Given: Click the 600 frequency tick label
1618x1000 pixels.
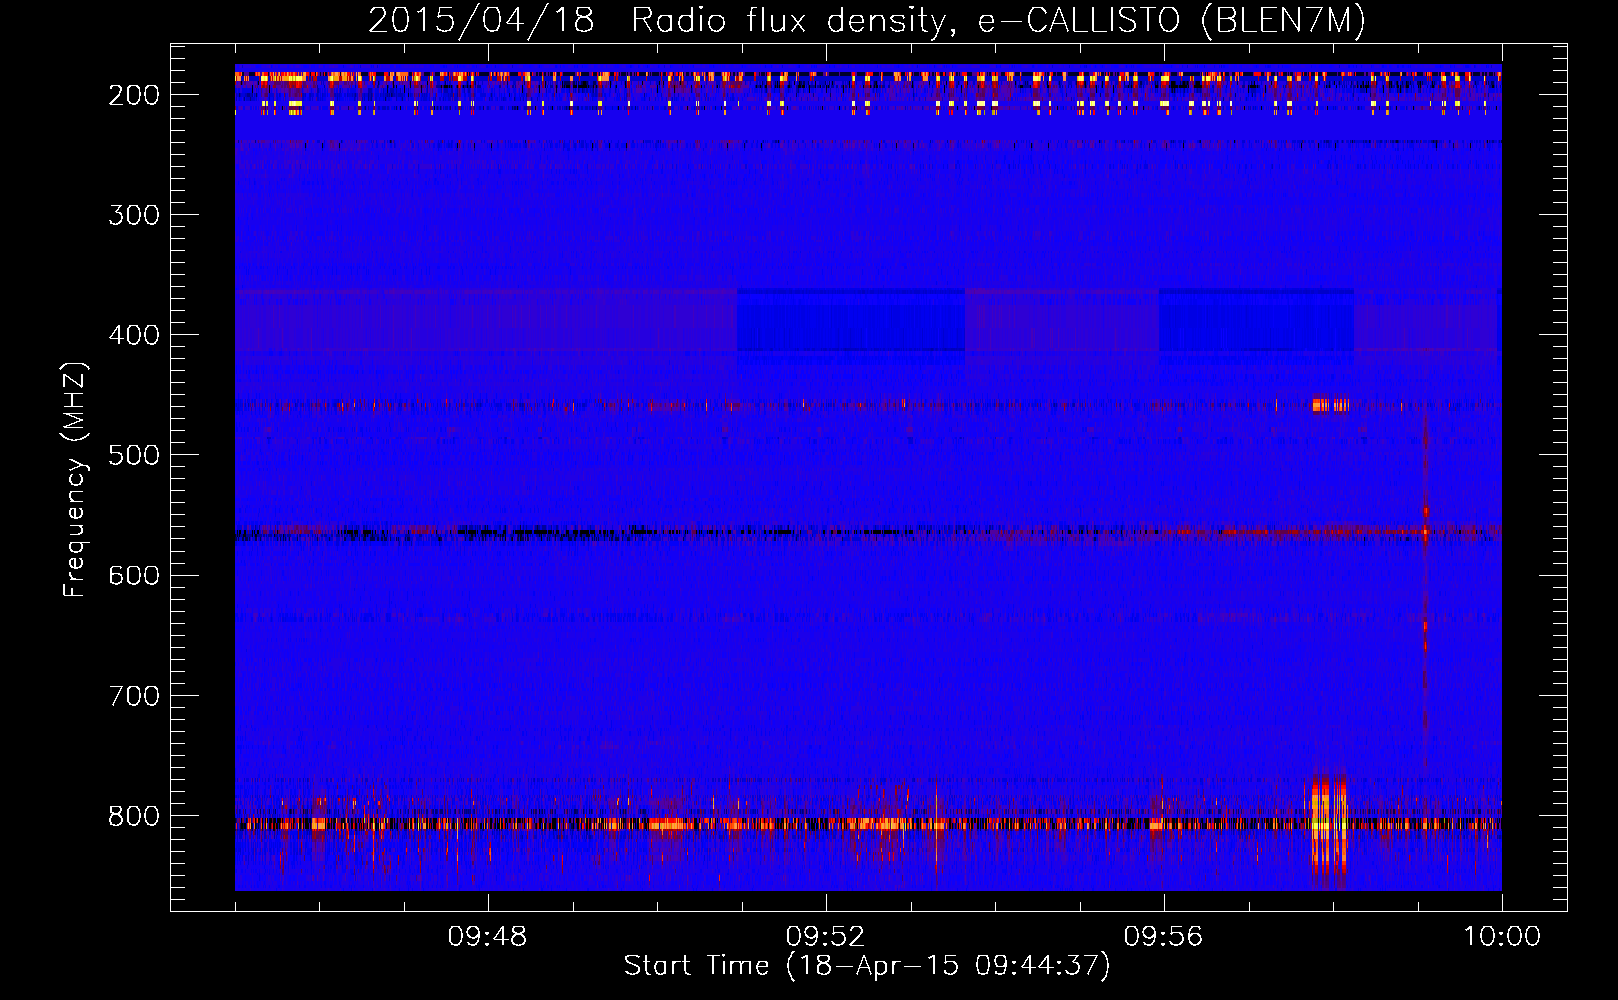Looking at the screenshot, I should pyautogui.click(x=134, y=575).
